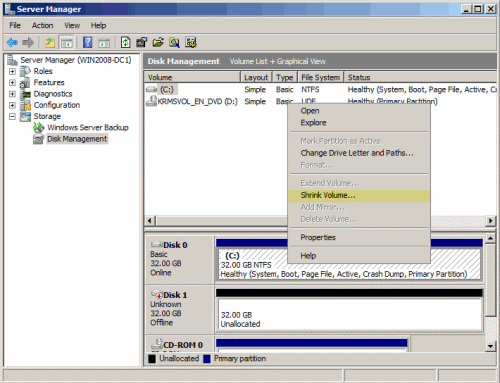Click the magnifier search toolbar icon
The height and width of the screenshot is (383, 500).
pos(174,42)
